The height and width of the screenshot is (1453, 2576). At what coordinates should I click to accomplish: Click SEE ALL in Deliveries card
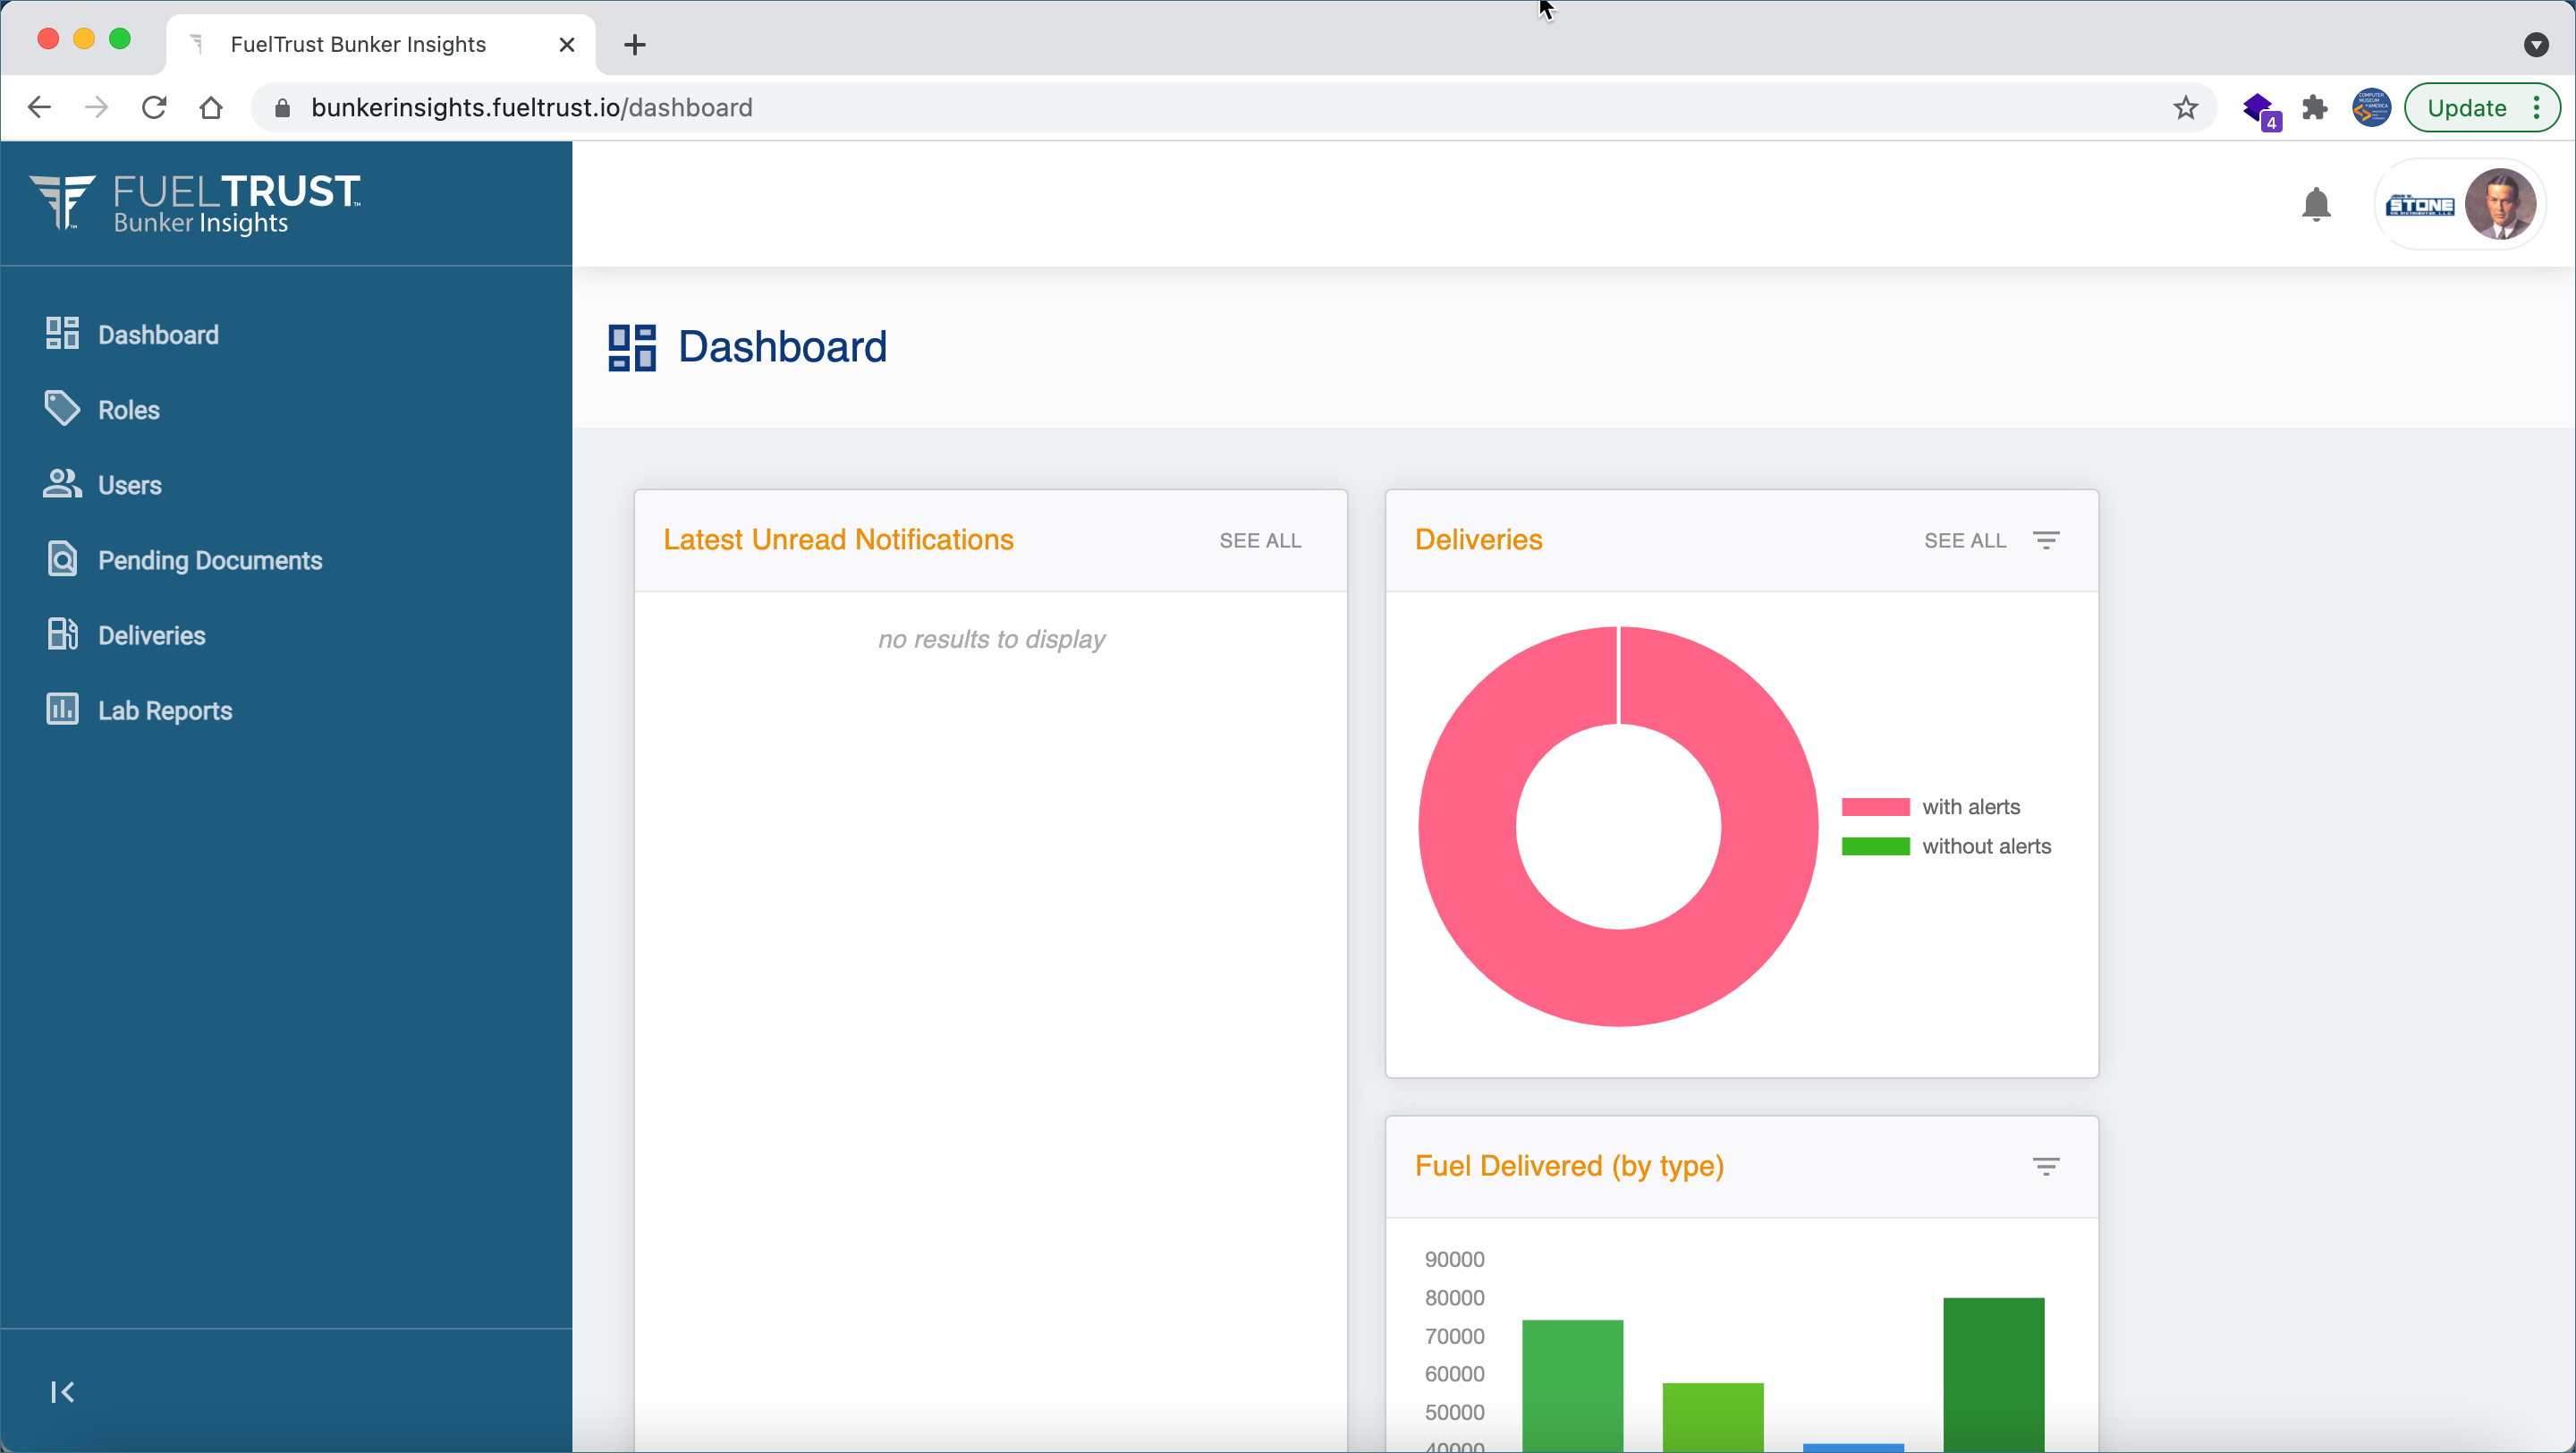pyautogui.click(x=1964, y=540)
